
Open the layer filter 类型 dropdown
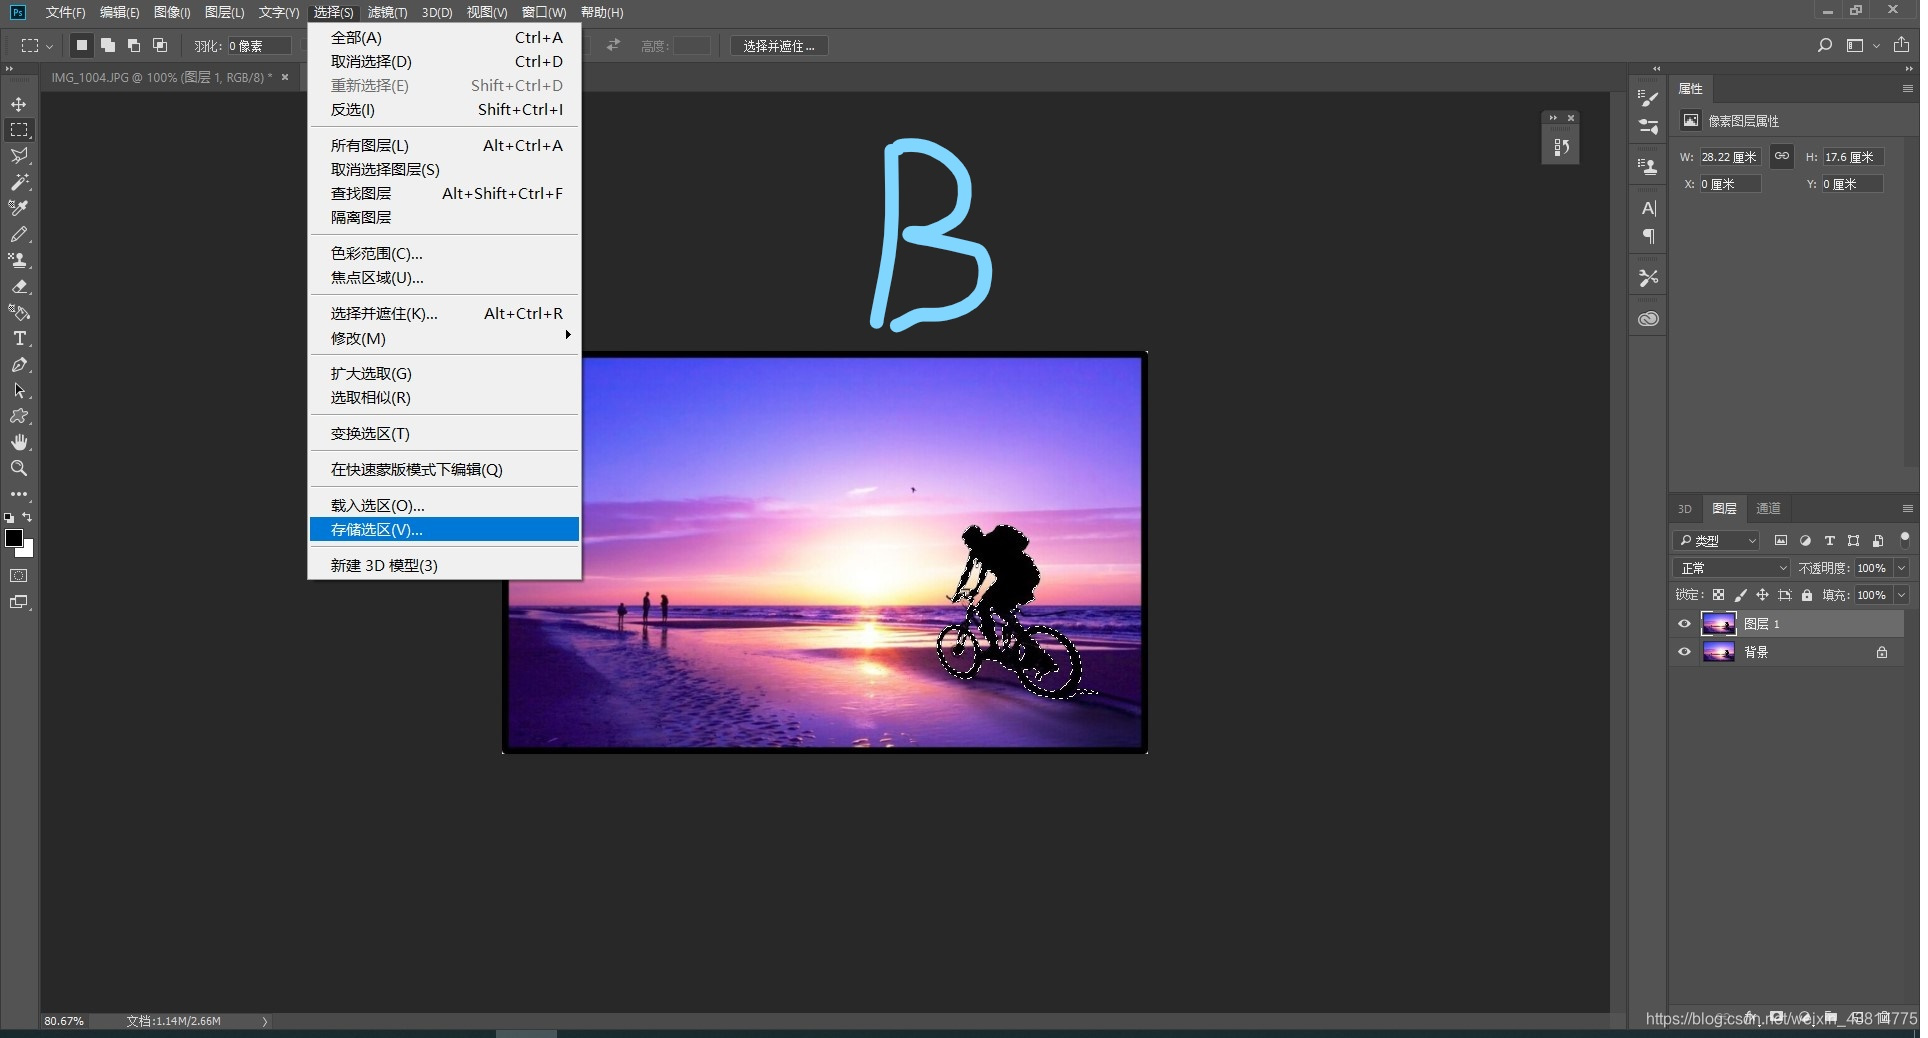1716,541
